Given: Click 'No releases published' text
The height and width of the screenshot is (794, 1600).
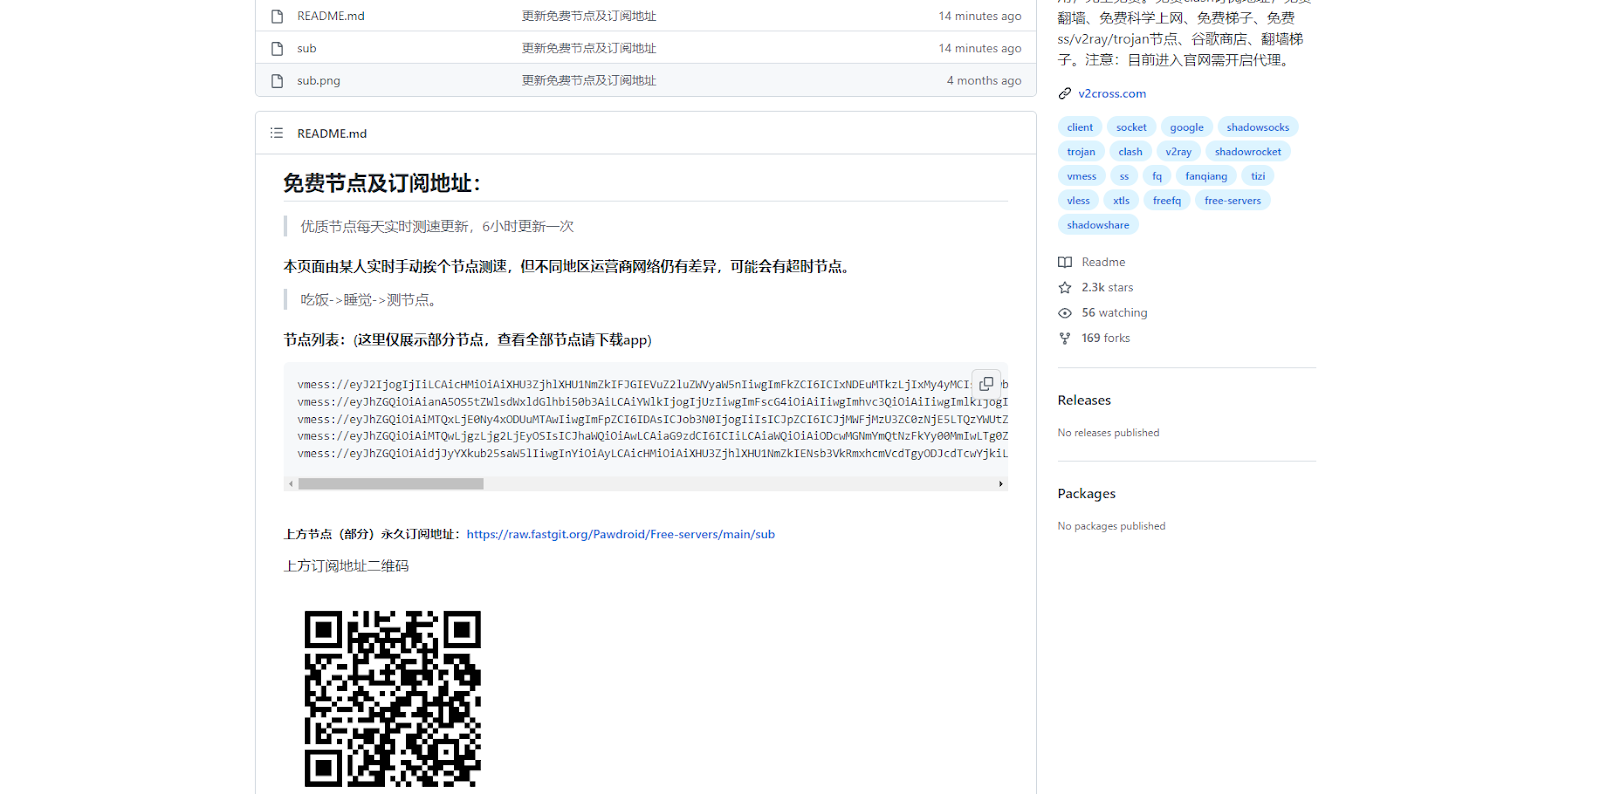Looking at the screenshot, I should coord(1108,433).
